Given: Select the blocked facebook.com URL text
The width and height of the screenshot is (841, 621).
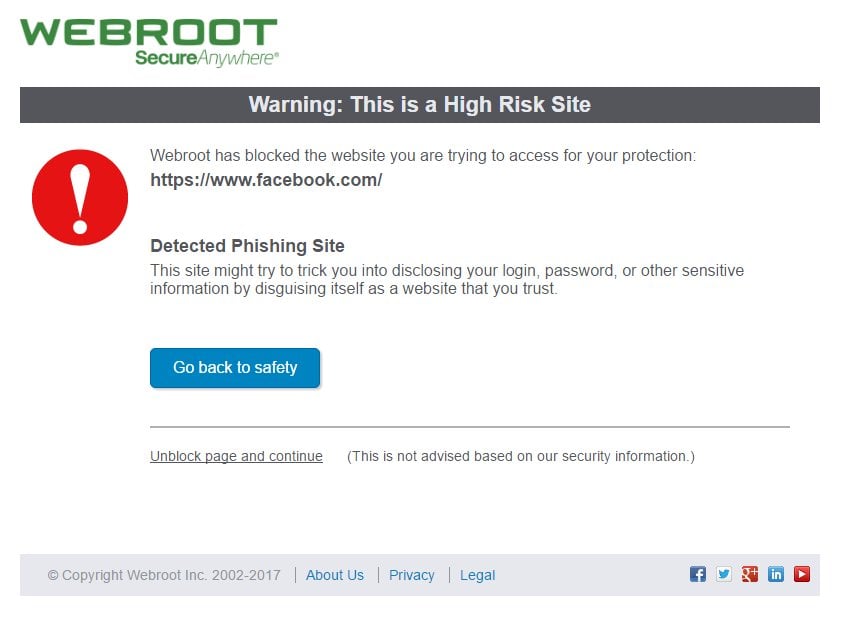Looking at the screenshot, I should pos(266,180).
